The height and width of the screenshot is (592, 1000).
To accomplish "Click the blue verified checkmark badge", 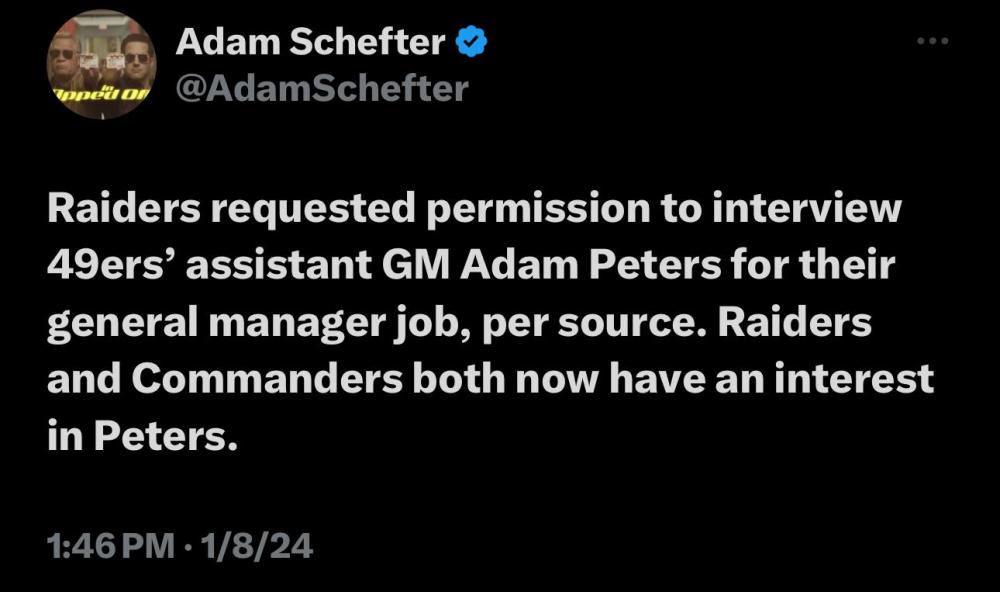I will pos(472,42).
